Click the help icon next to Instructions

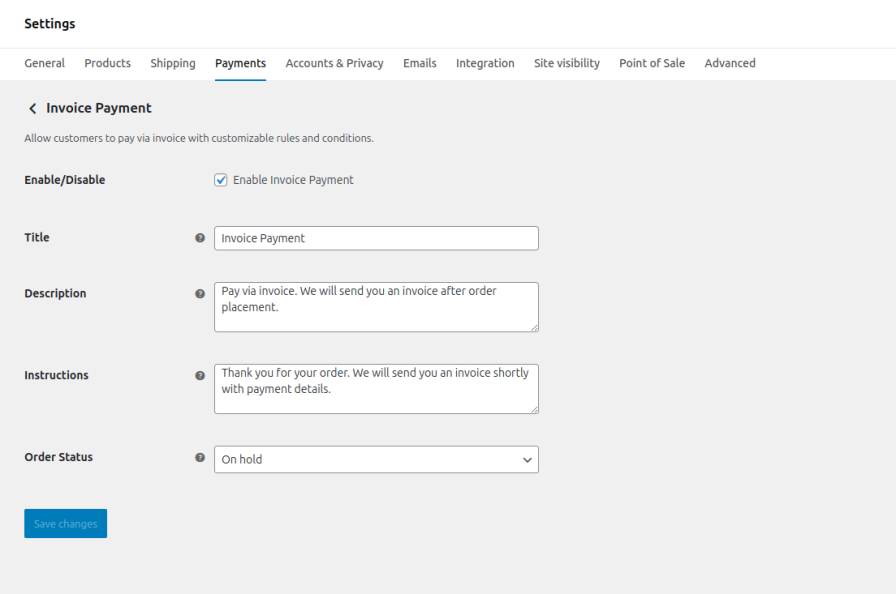click(x=200, y=376)
